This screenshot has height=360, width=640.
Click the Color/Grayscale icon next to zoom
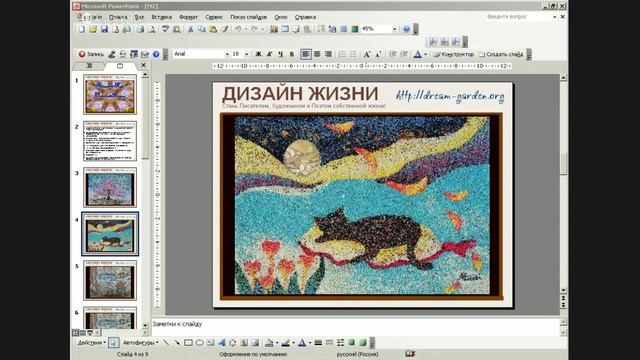point(355,29)
